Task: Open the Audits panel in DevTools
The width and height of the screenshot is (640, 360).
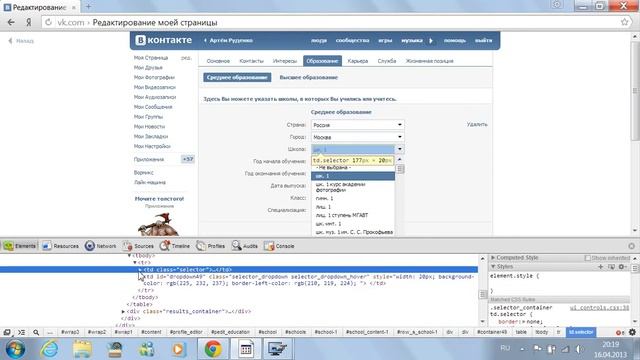Action: [x=244, y=246]
